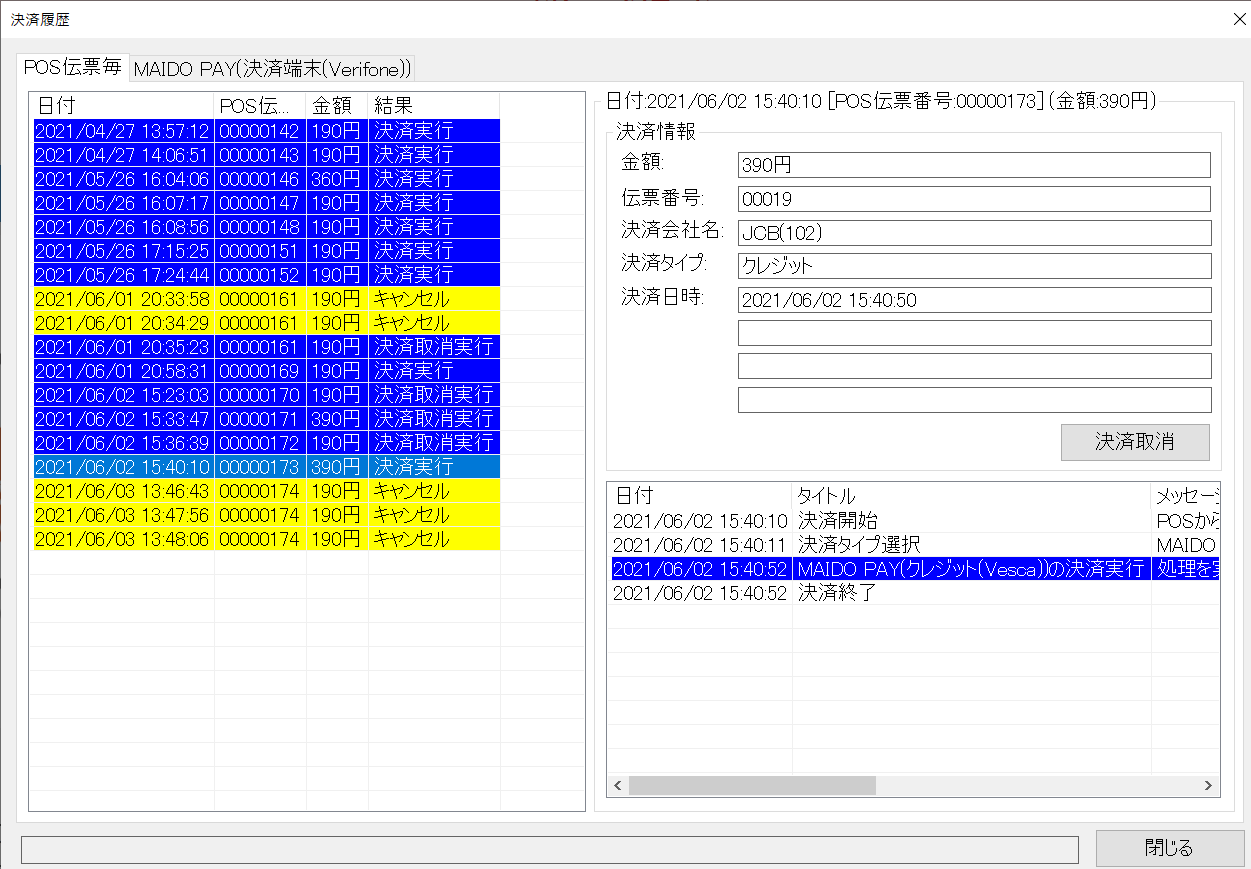The height and width of the screenshot is (869, 1251).
Task: Select log entry 決済終了
Action: 915,593
